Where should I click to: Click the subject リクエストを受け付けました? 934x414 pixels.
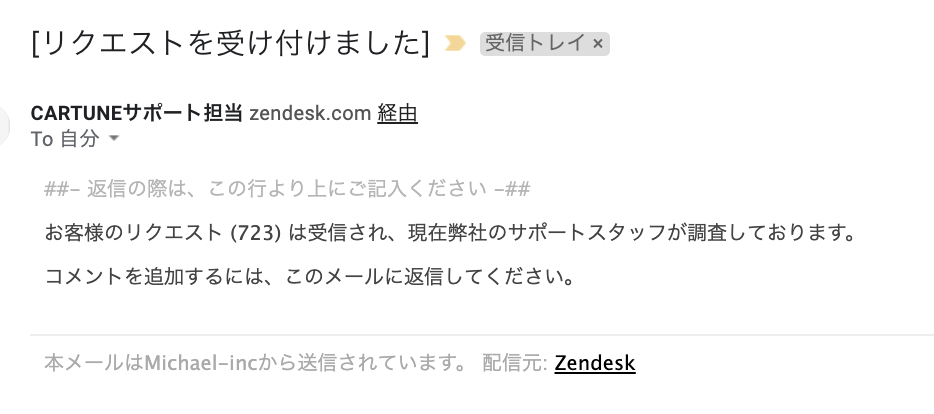[x=230, y=43]
